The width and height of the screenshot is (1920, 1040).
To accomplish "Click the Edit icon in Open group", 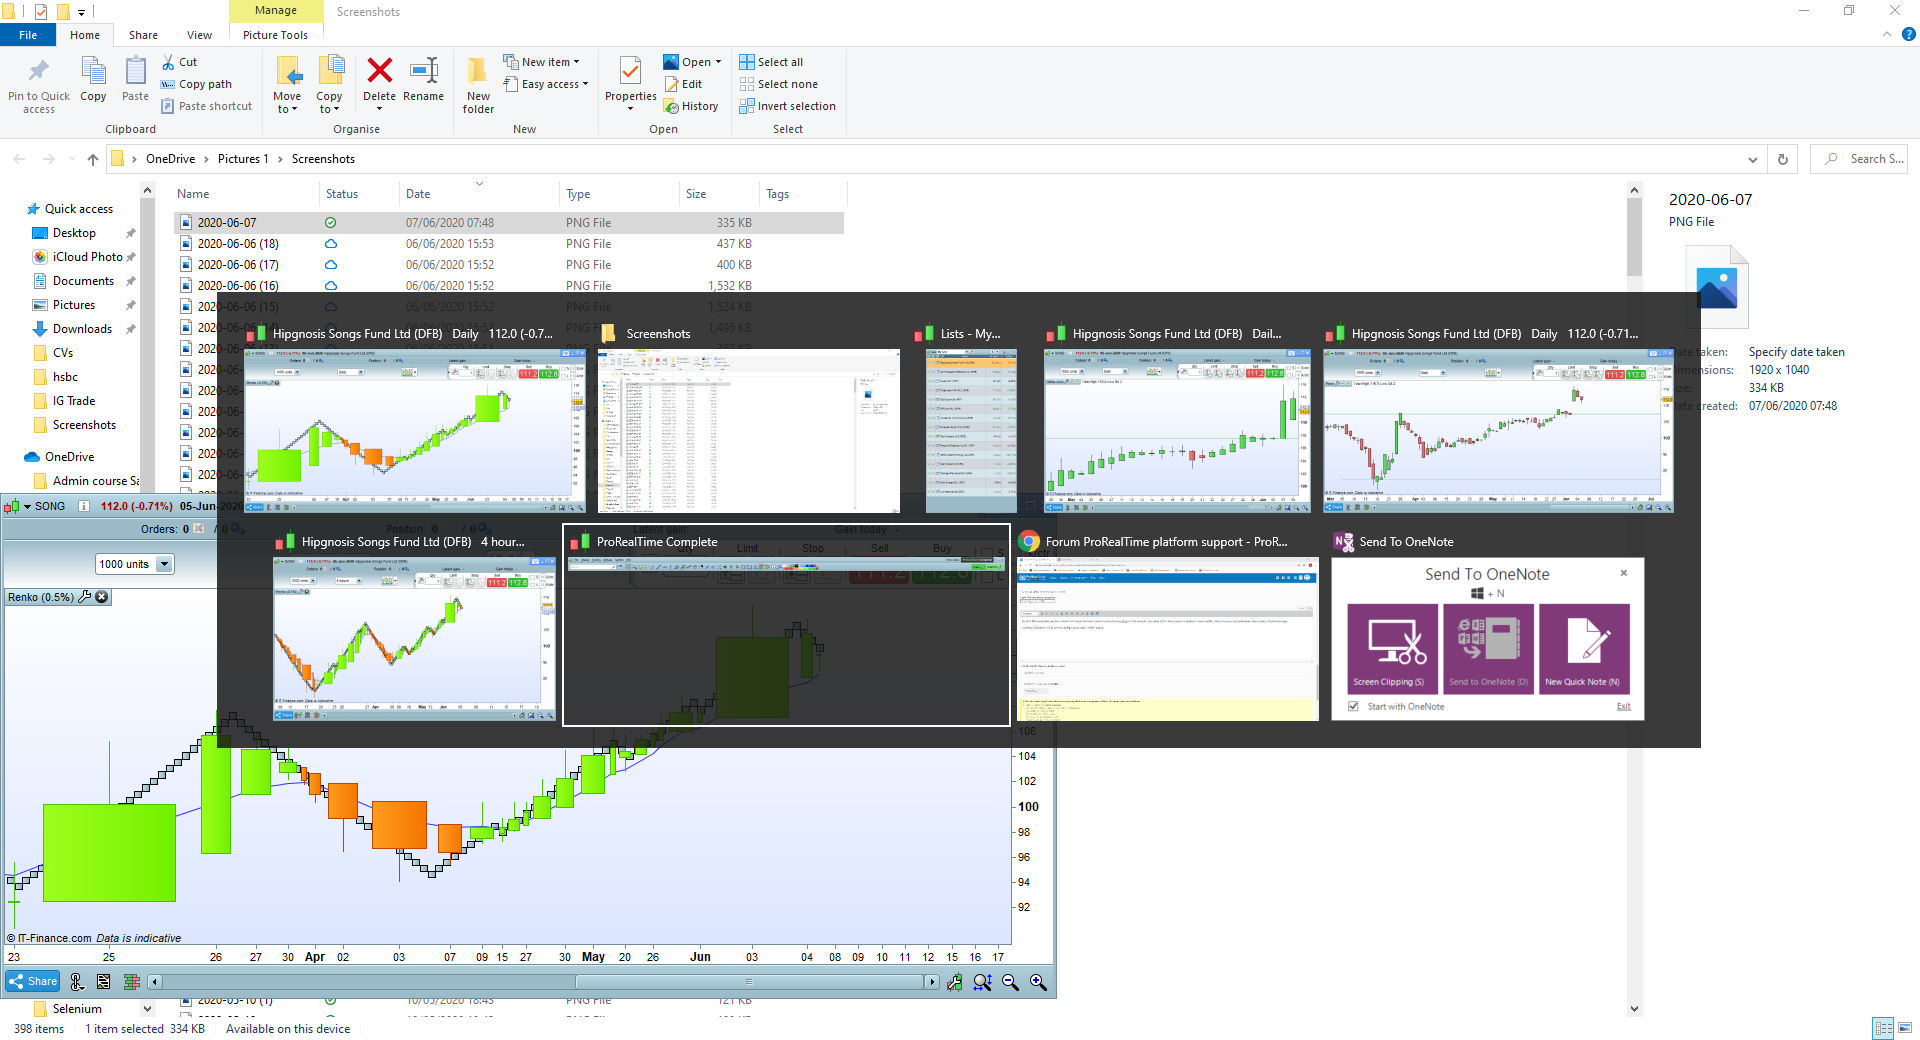I will coord(670,84).
